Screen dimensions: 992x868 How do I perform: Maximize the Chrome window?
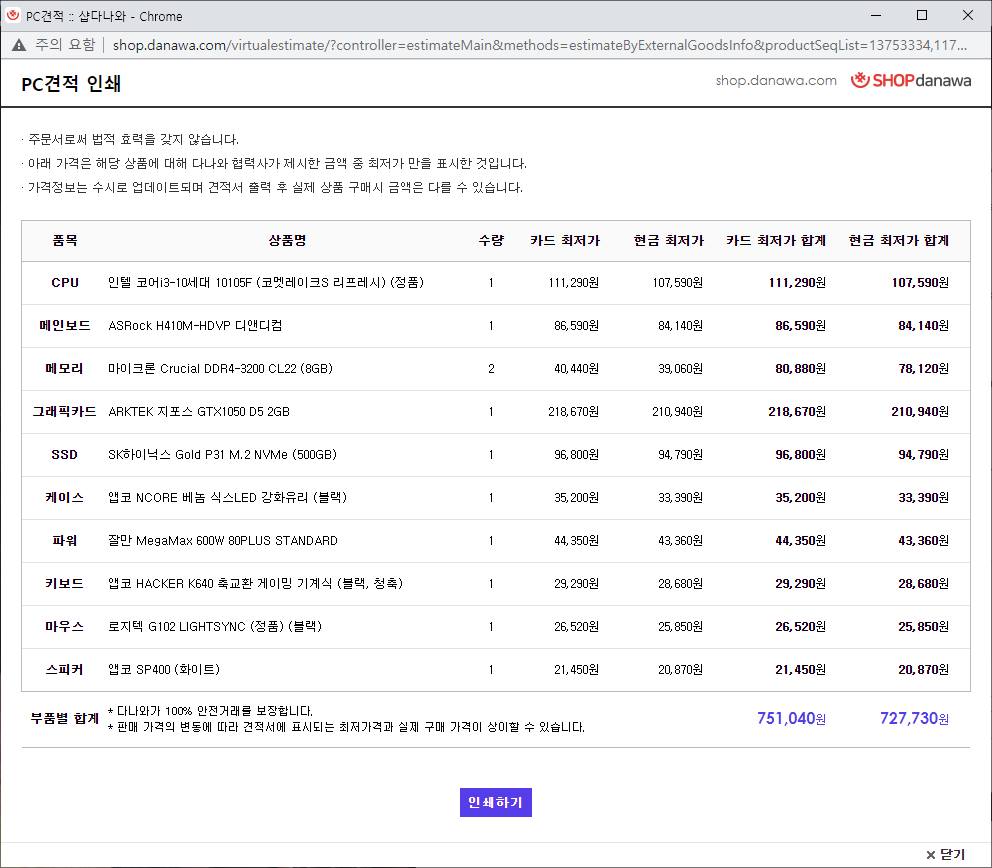922,15
